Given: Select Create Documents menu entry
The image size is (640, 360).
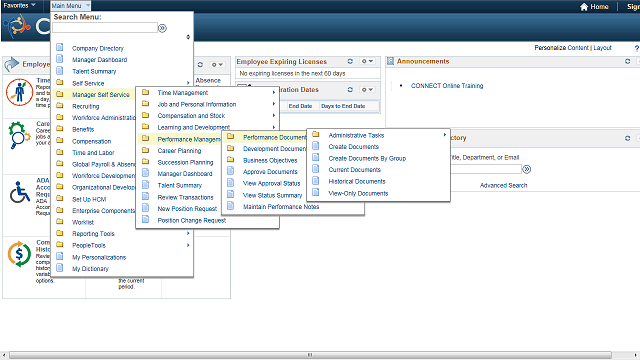Looking at the screenshot, I should point(353,147).
